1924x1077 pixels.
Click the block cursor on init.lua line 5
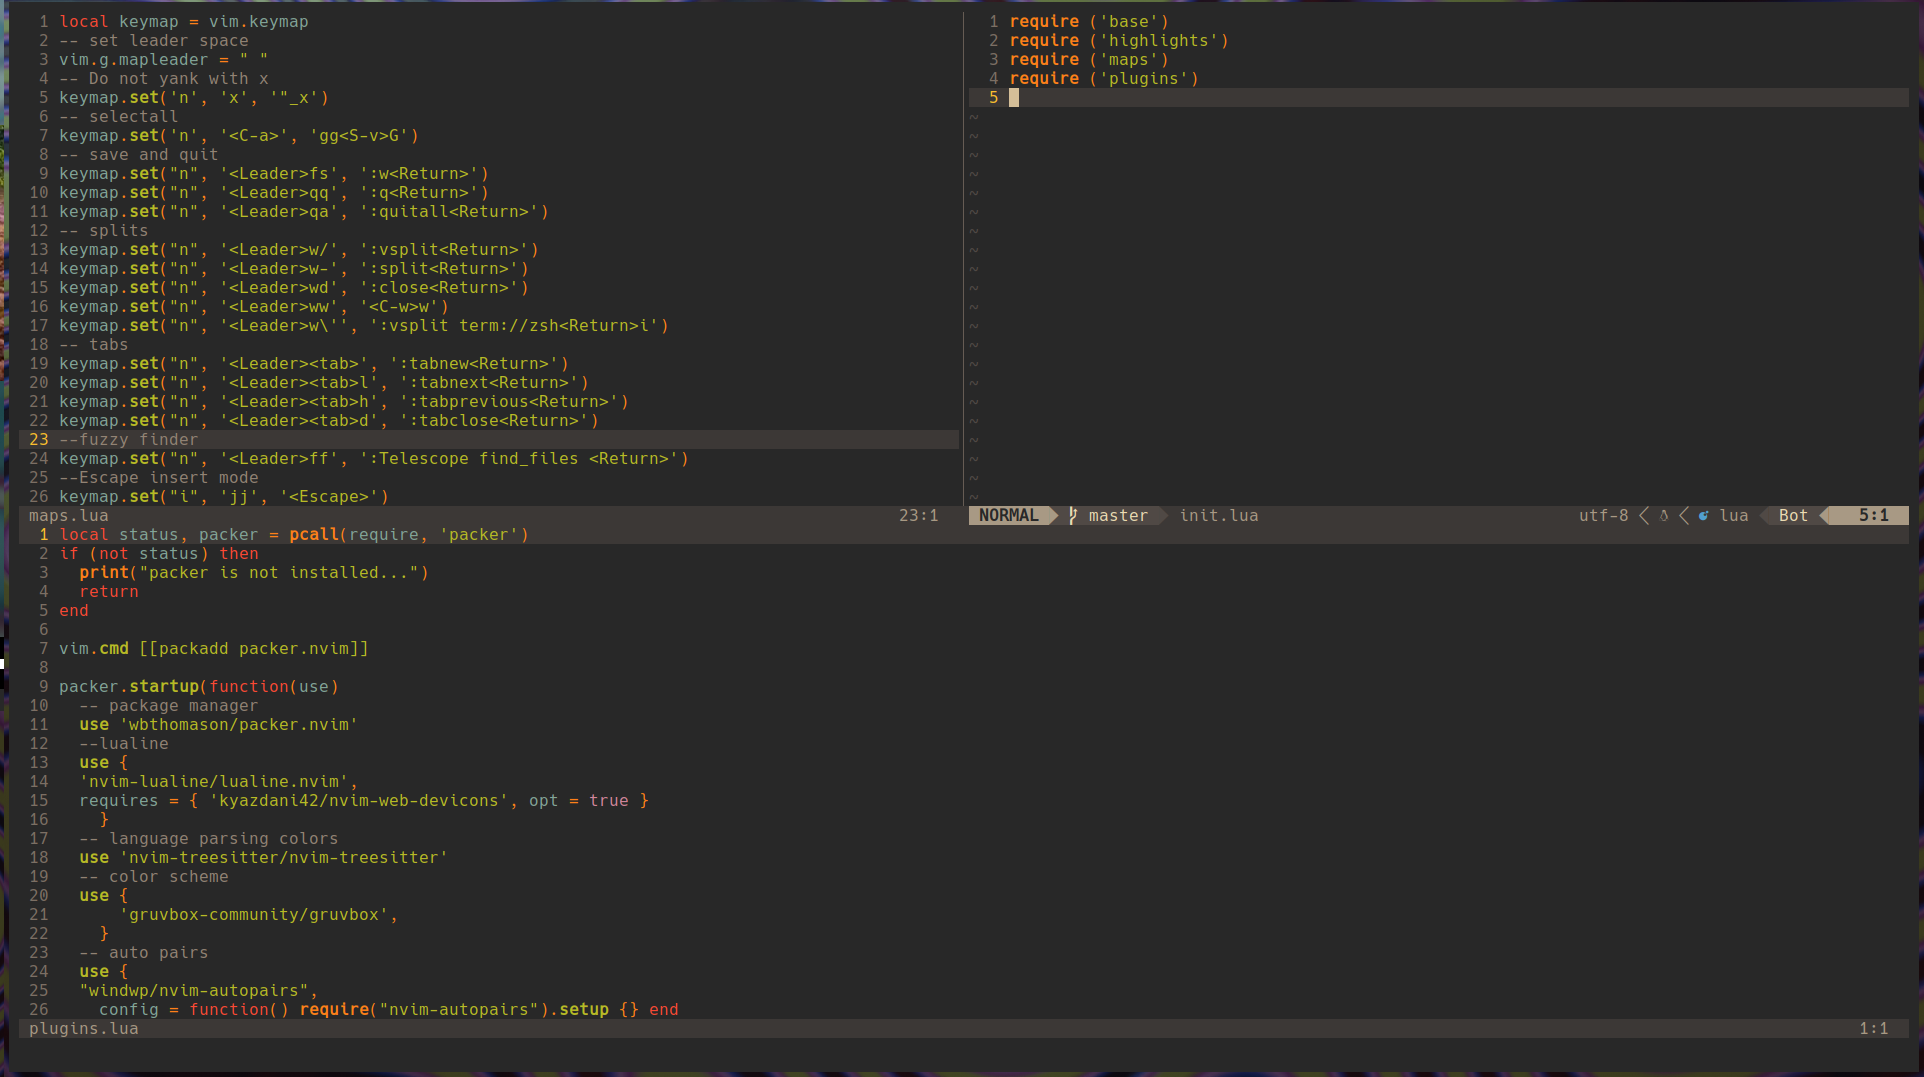pyautogui.click(x=1014, y=98)
